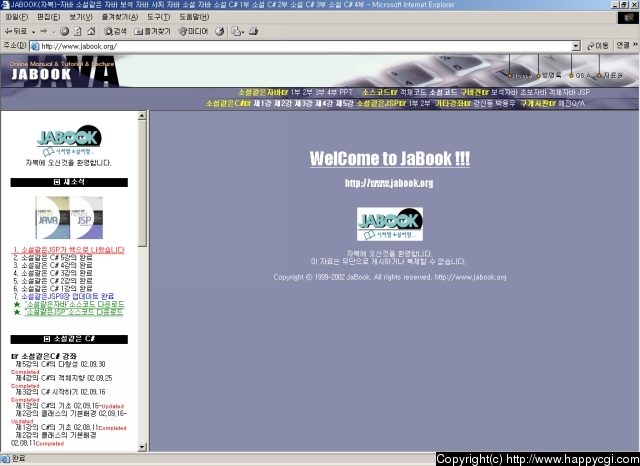Open news item 7 JSP8장 업데이트 완료
This screenshot has height=466, width=640.
tap(64, 296)
